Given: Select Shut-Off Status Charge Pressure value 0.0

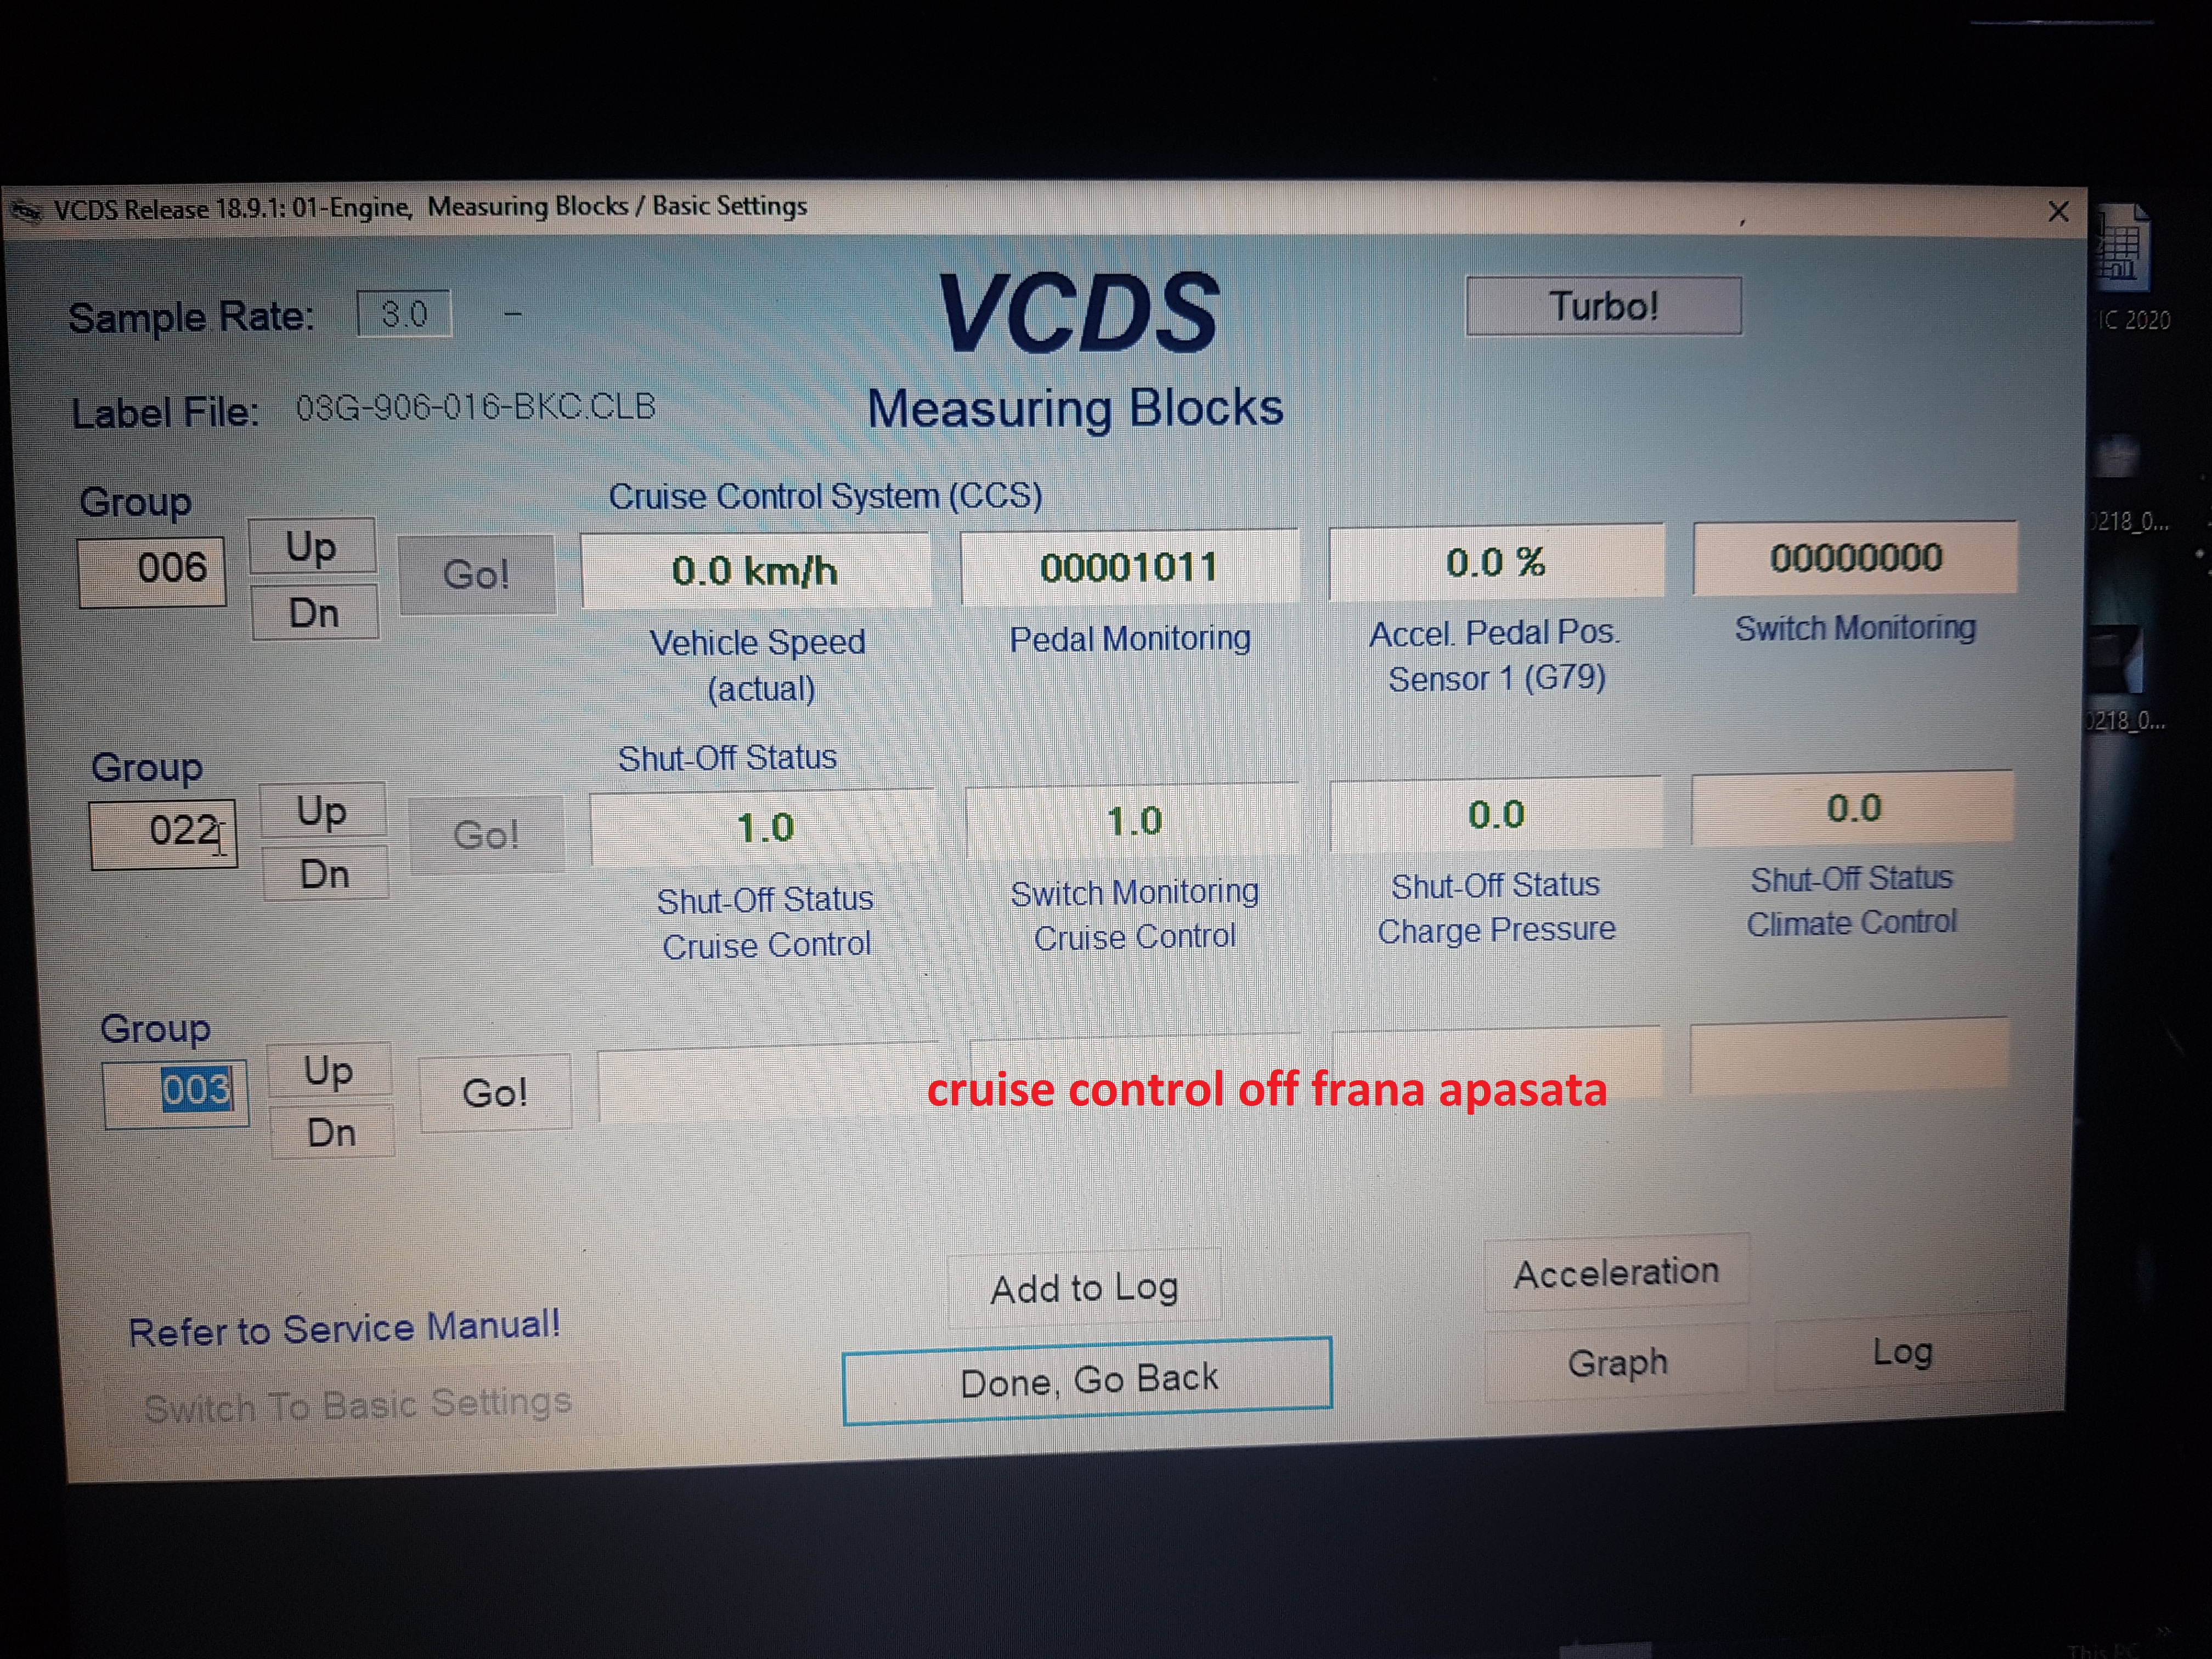Looking at the screenshot, I should click(x=1496, y=814).
